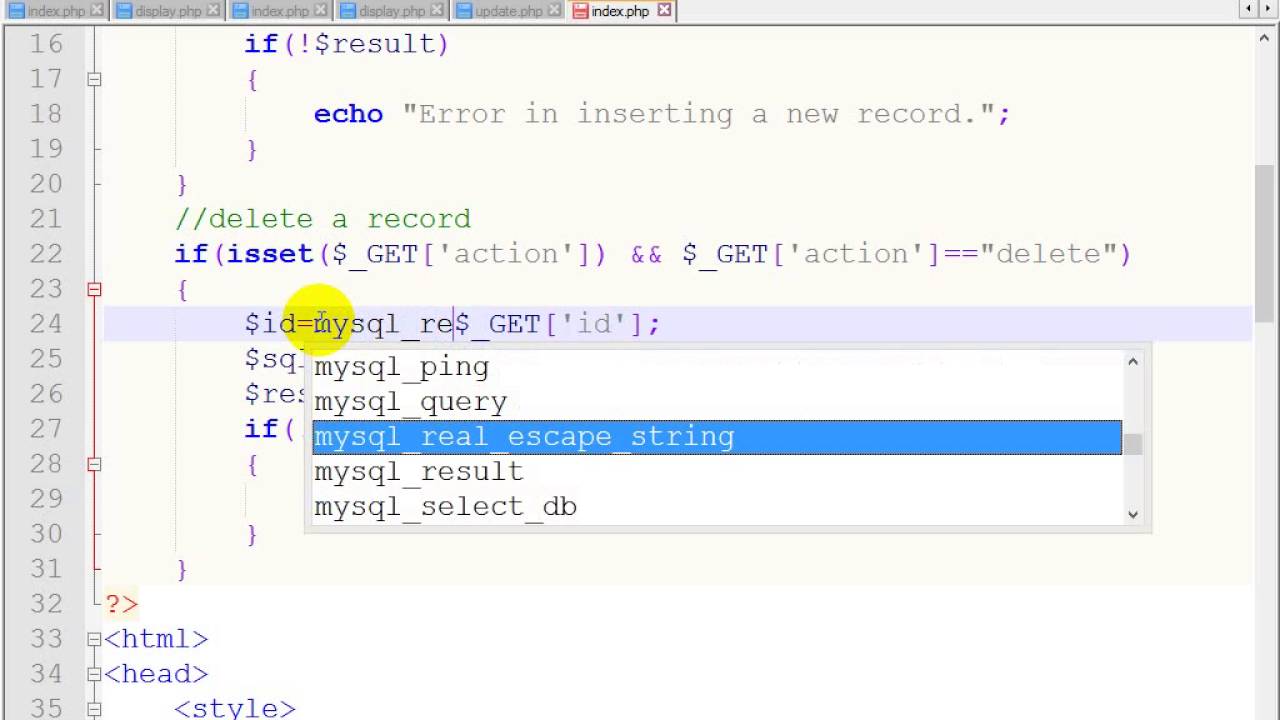Click $_GET['id'] on line 24

(x=548, y=324)
